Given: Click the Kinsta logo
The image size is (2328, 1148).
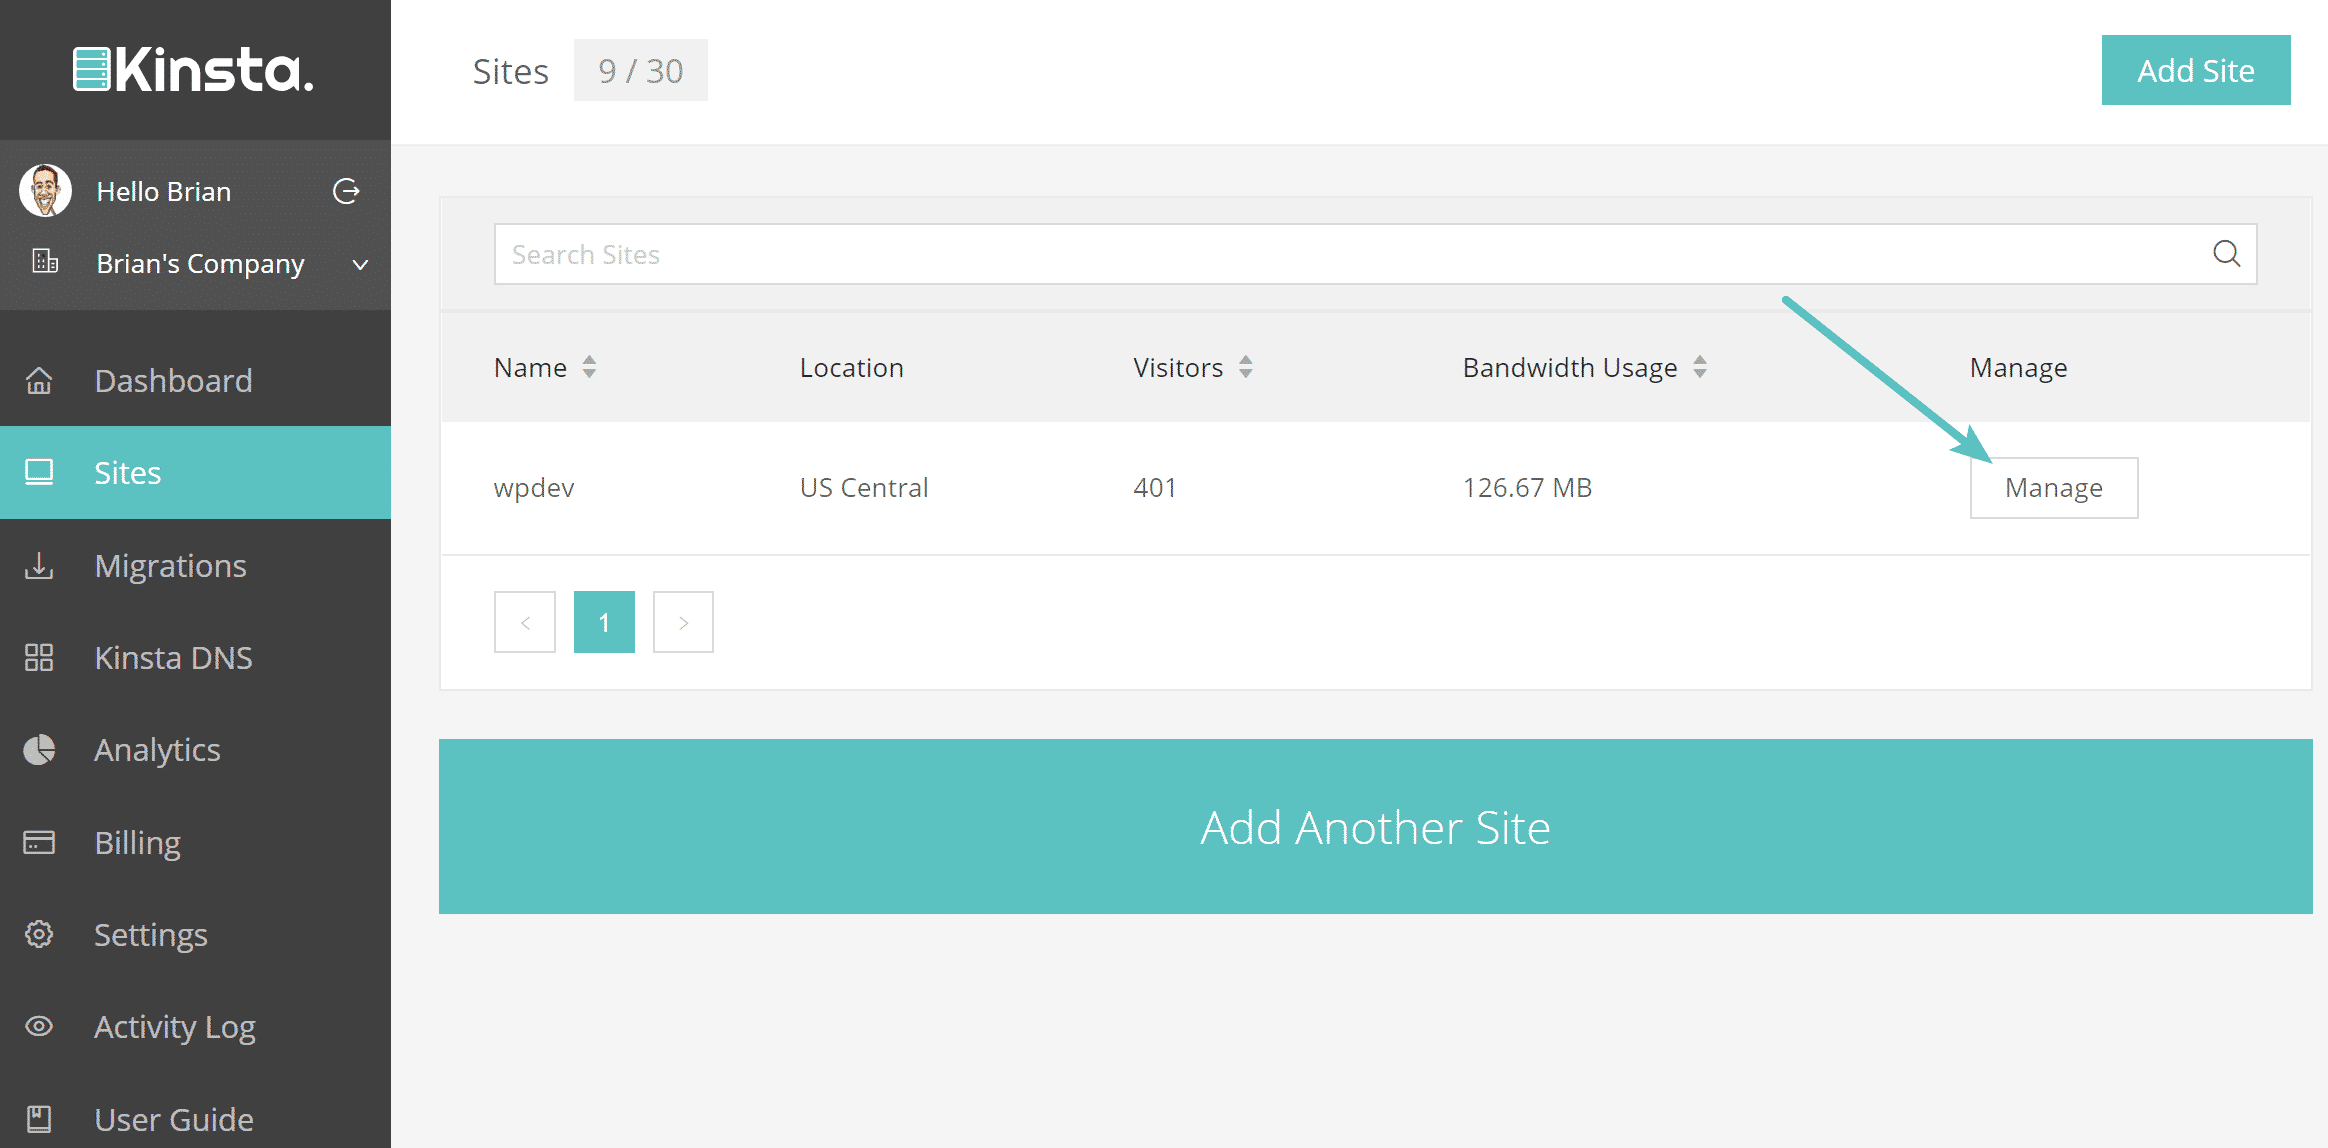Looking at the screenshot, I should coord(194,70).
